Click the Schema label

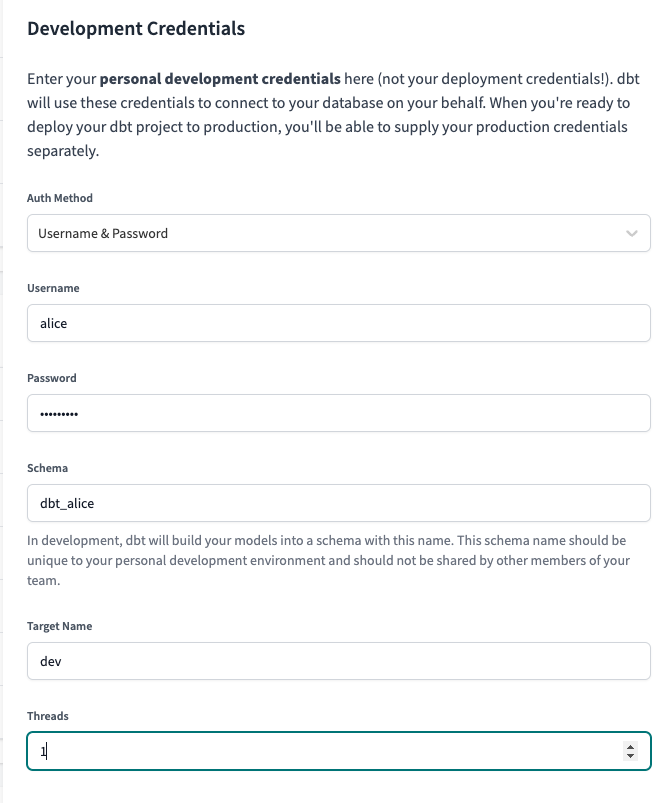pyautogui.click(x=46, y=468)
